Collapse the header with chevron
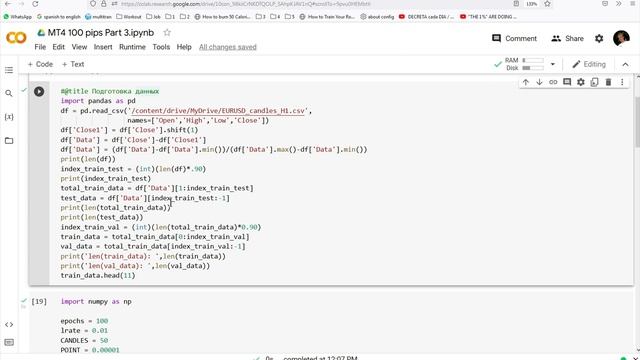The height and width of the screenshot is (360, 640). pyautogui.click(x=625, y=64)
